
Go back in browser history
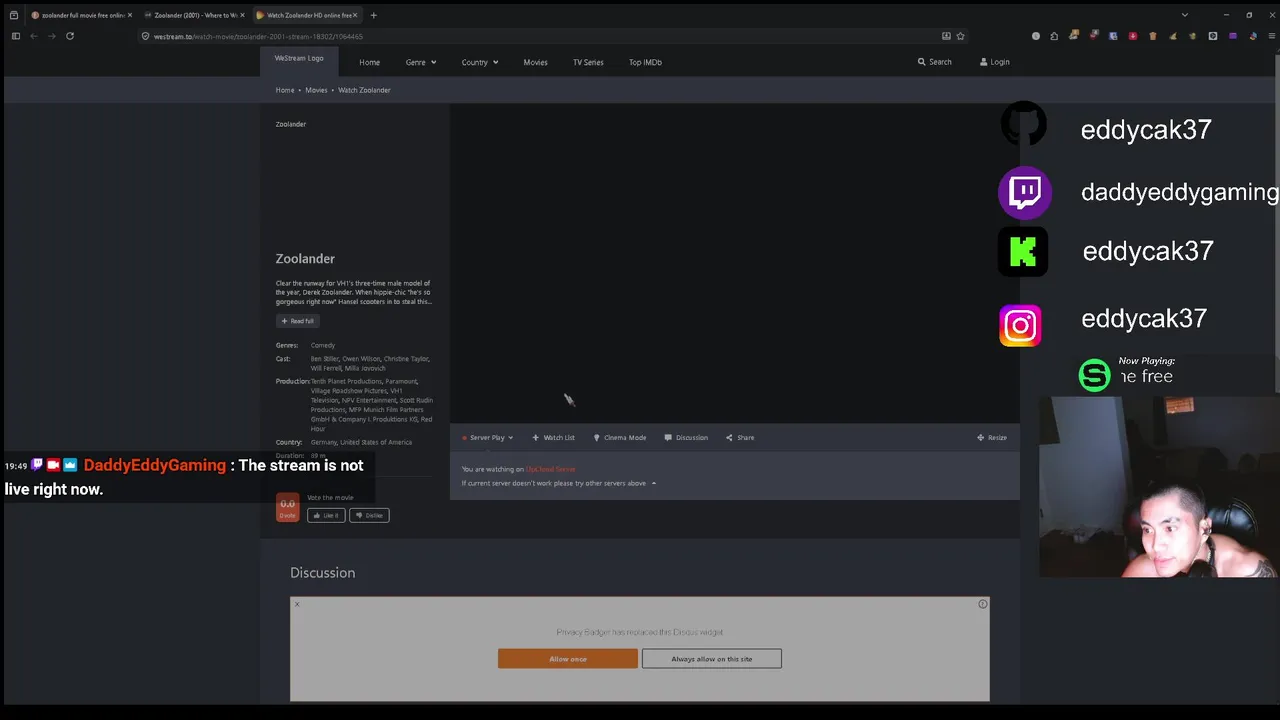click(x=33, y=36)
